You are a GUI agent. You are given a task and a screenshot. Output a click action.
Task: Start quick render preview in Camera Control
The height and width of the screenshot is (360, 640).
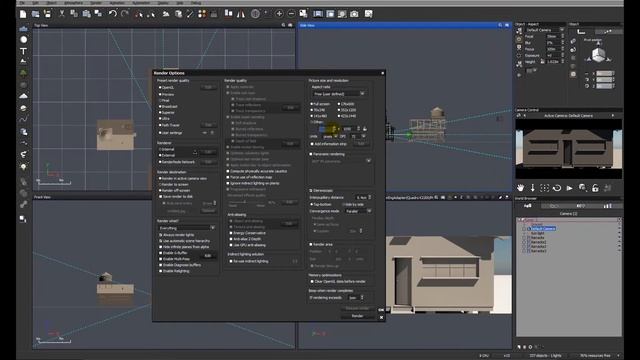click(x=569, y=188)
